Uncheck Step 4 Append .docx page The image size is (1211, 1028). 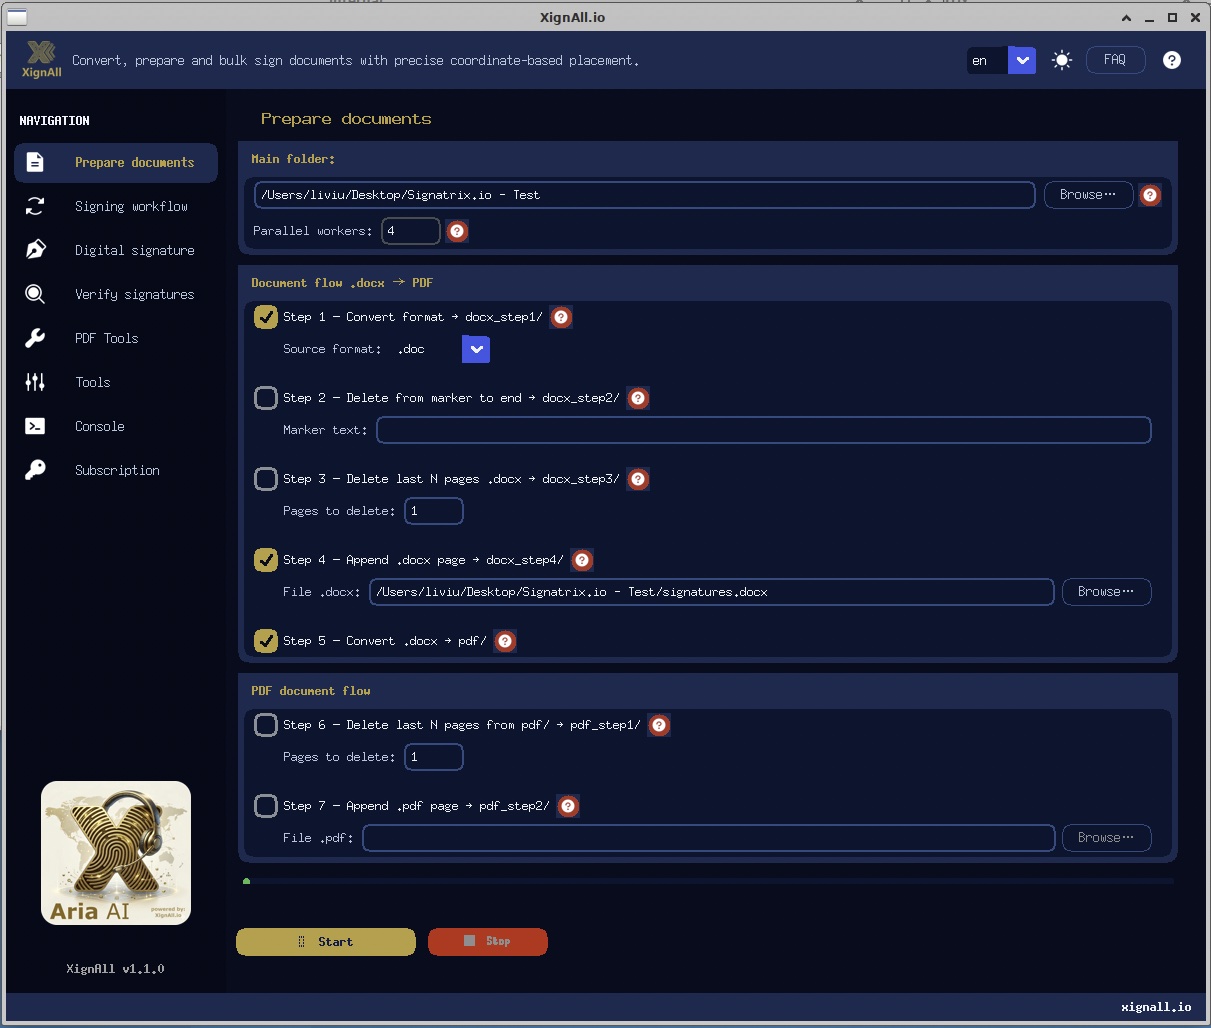click(x=265, y=560)
